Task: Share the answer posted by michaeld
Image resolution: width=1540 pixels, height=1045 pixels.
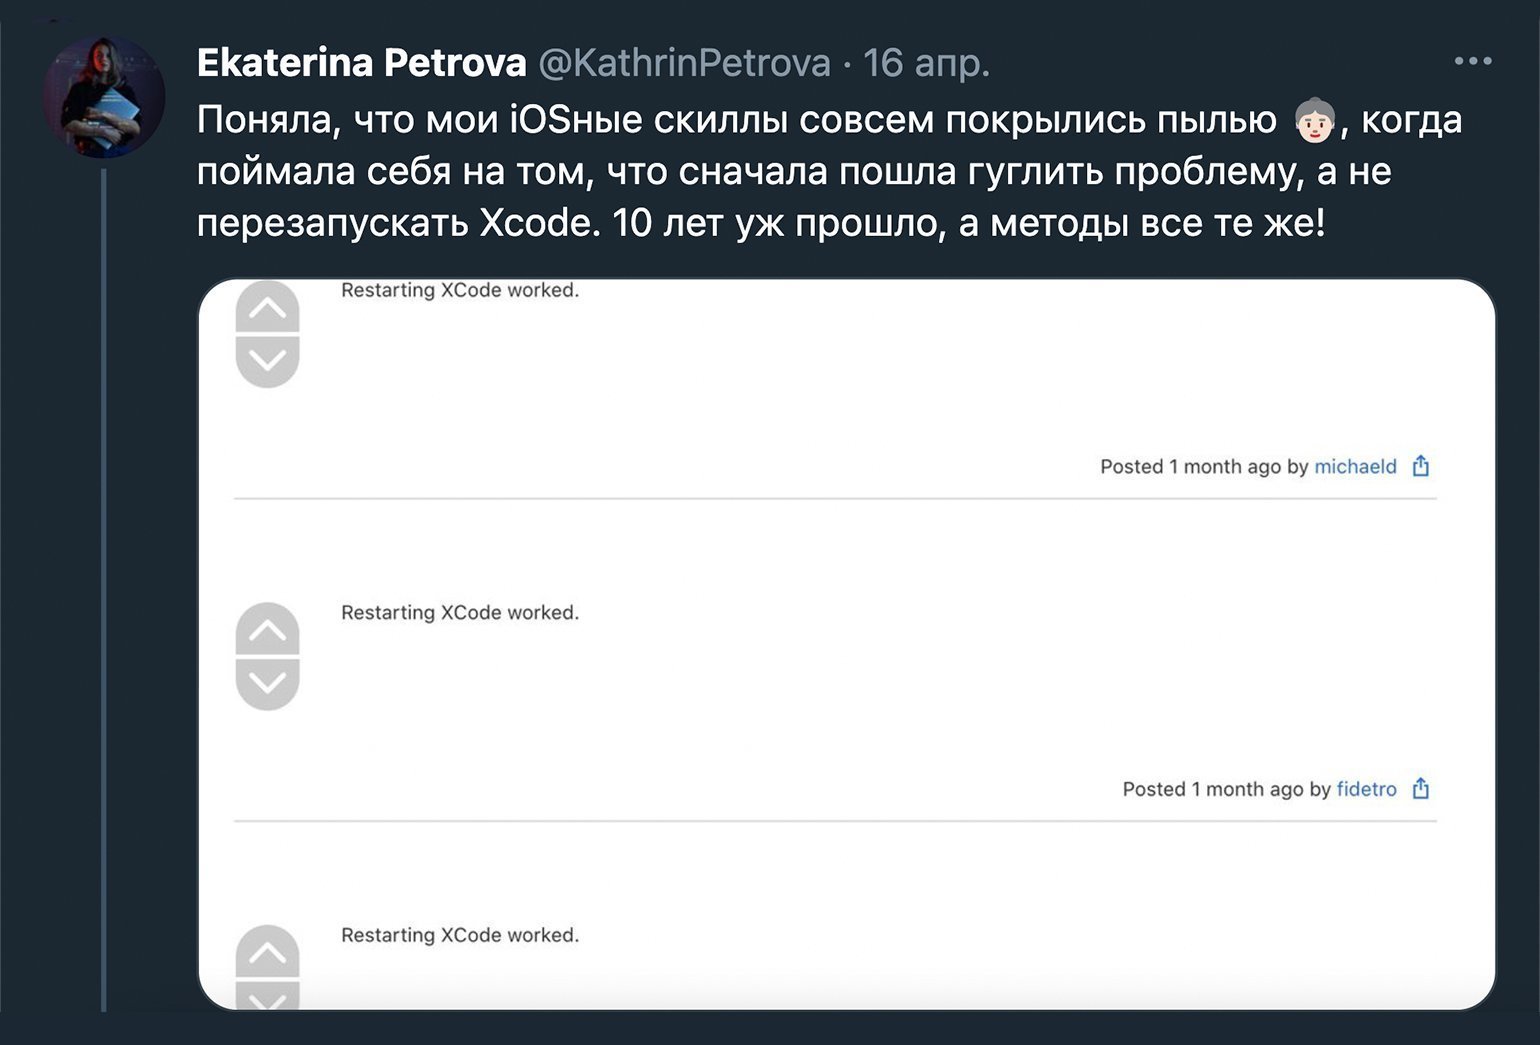Action: coord(1421,466)
